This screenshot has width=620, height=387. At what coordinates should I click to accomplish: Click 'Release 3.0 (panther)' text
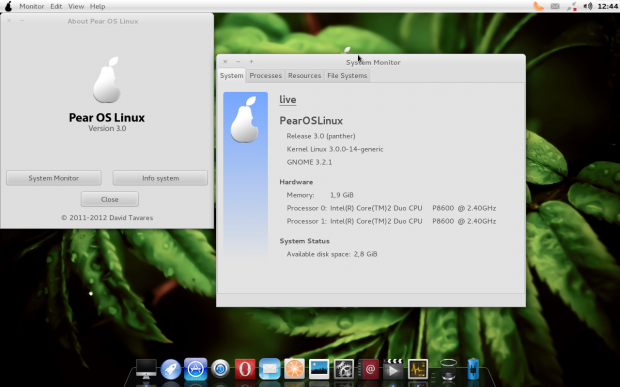pyautogui.click(x=321, y=136)
